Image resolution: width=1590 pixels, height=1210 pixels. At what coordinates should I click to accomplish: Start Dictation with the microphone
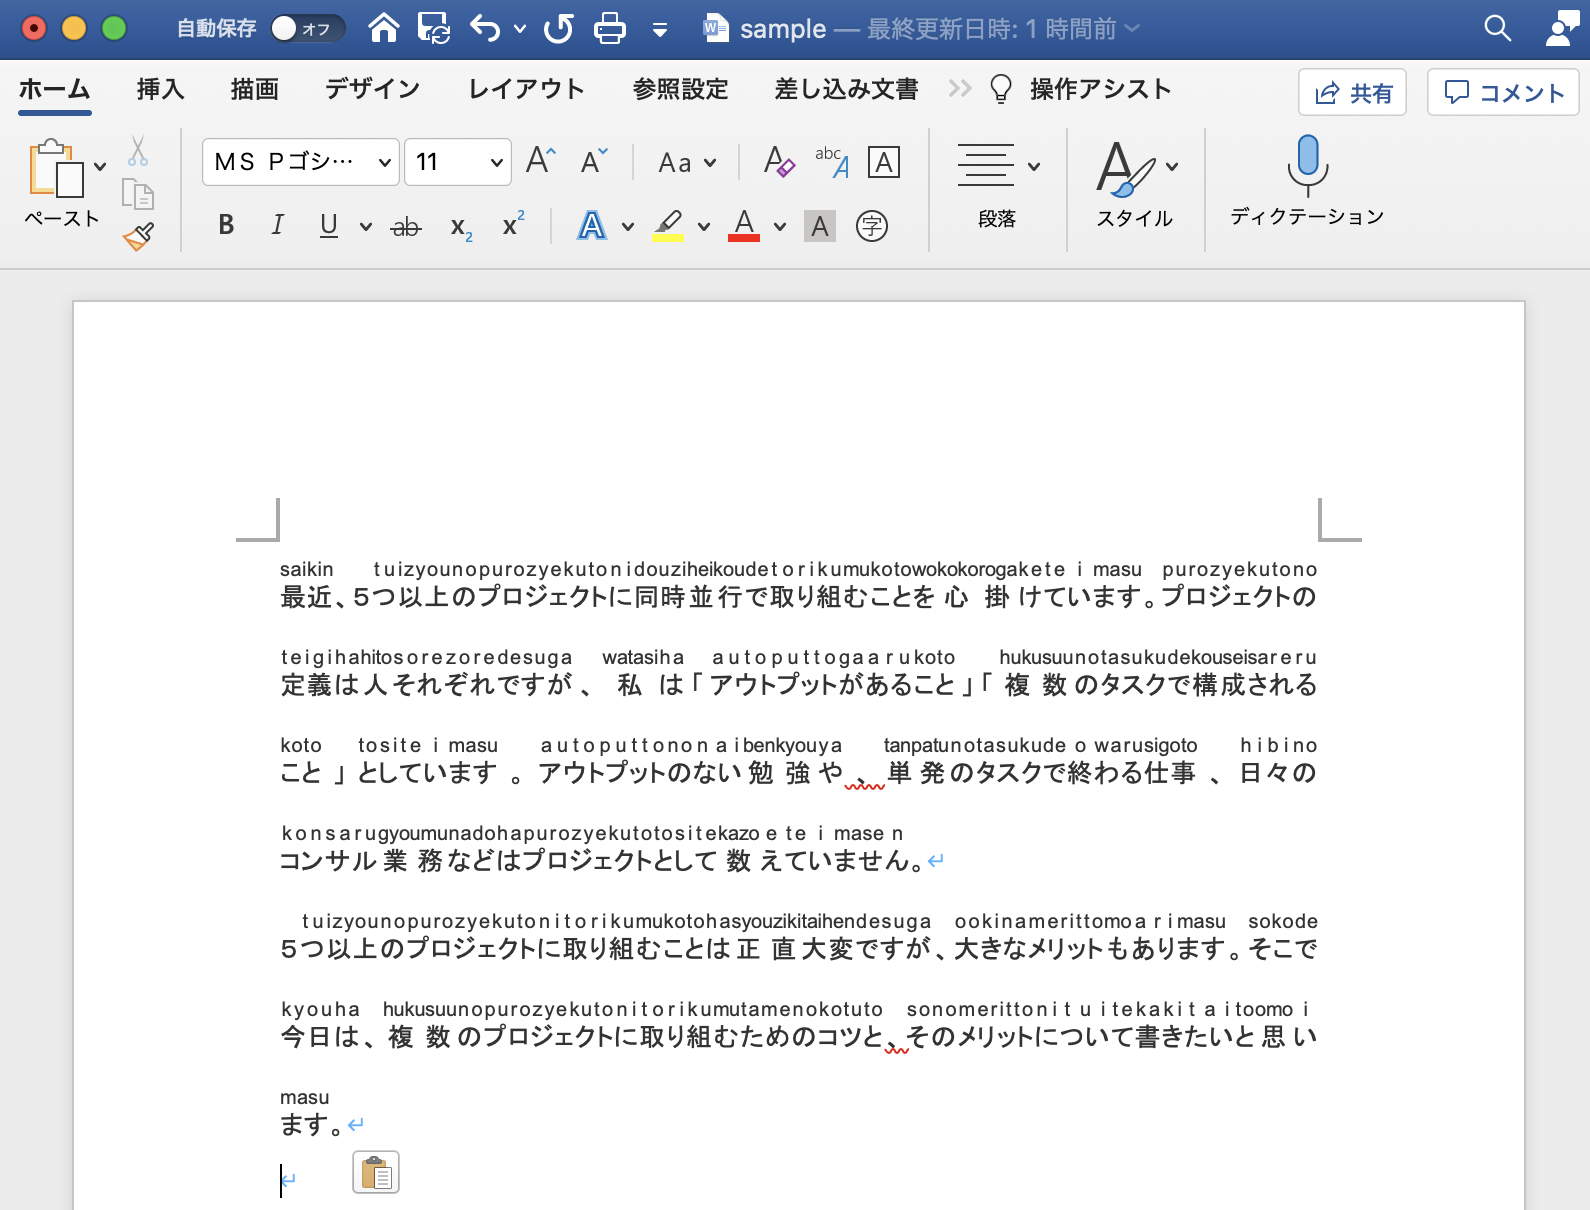[x=1307, y=166]
